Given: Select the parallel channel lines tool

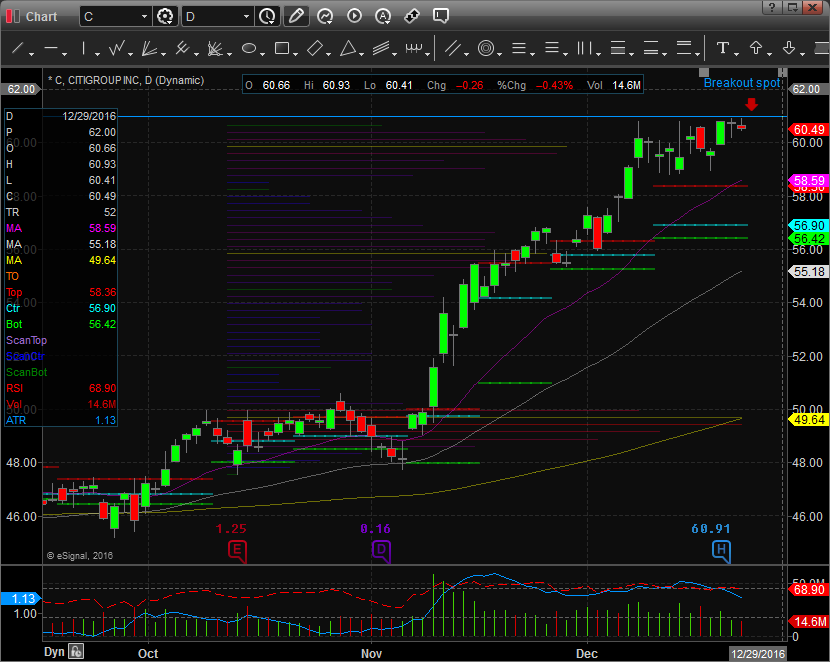Looking at the screenshot, I should tap(381, 49).
